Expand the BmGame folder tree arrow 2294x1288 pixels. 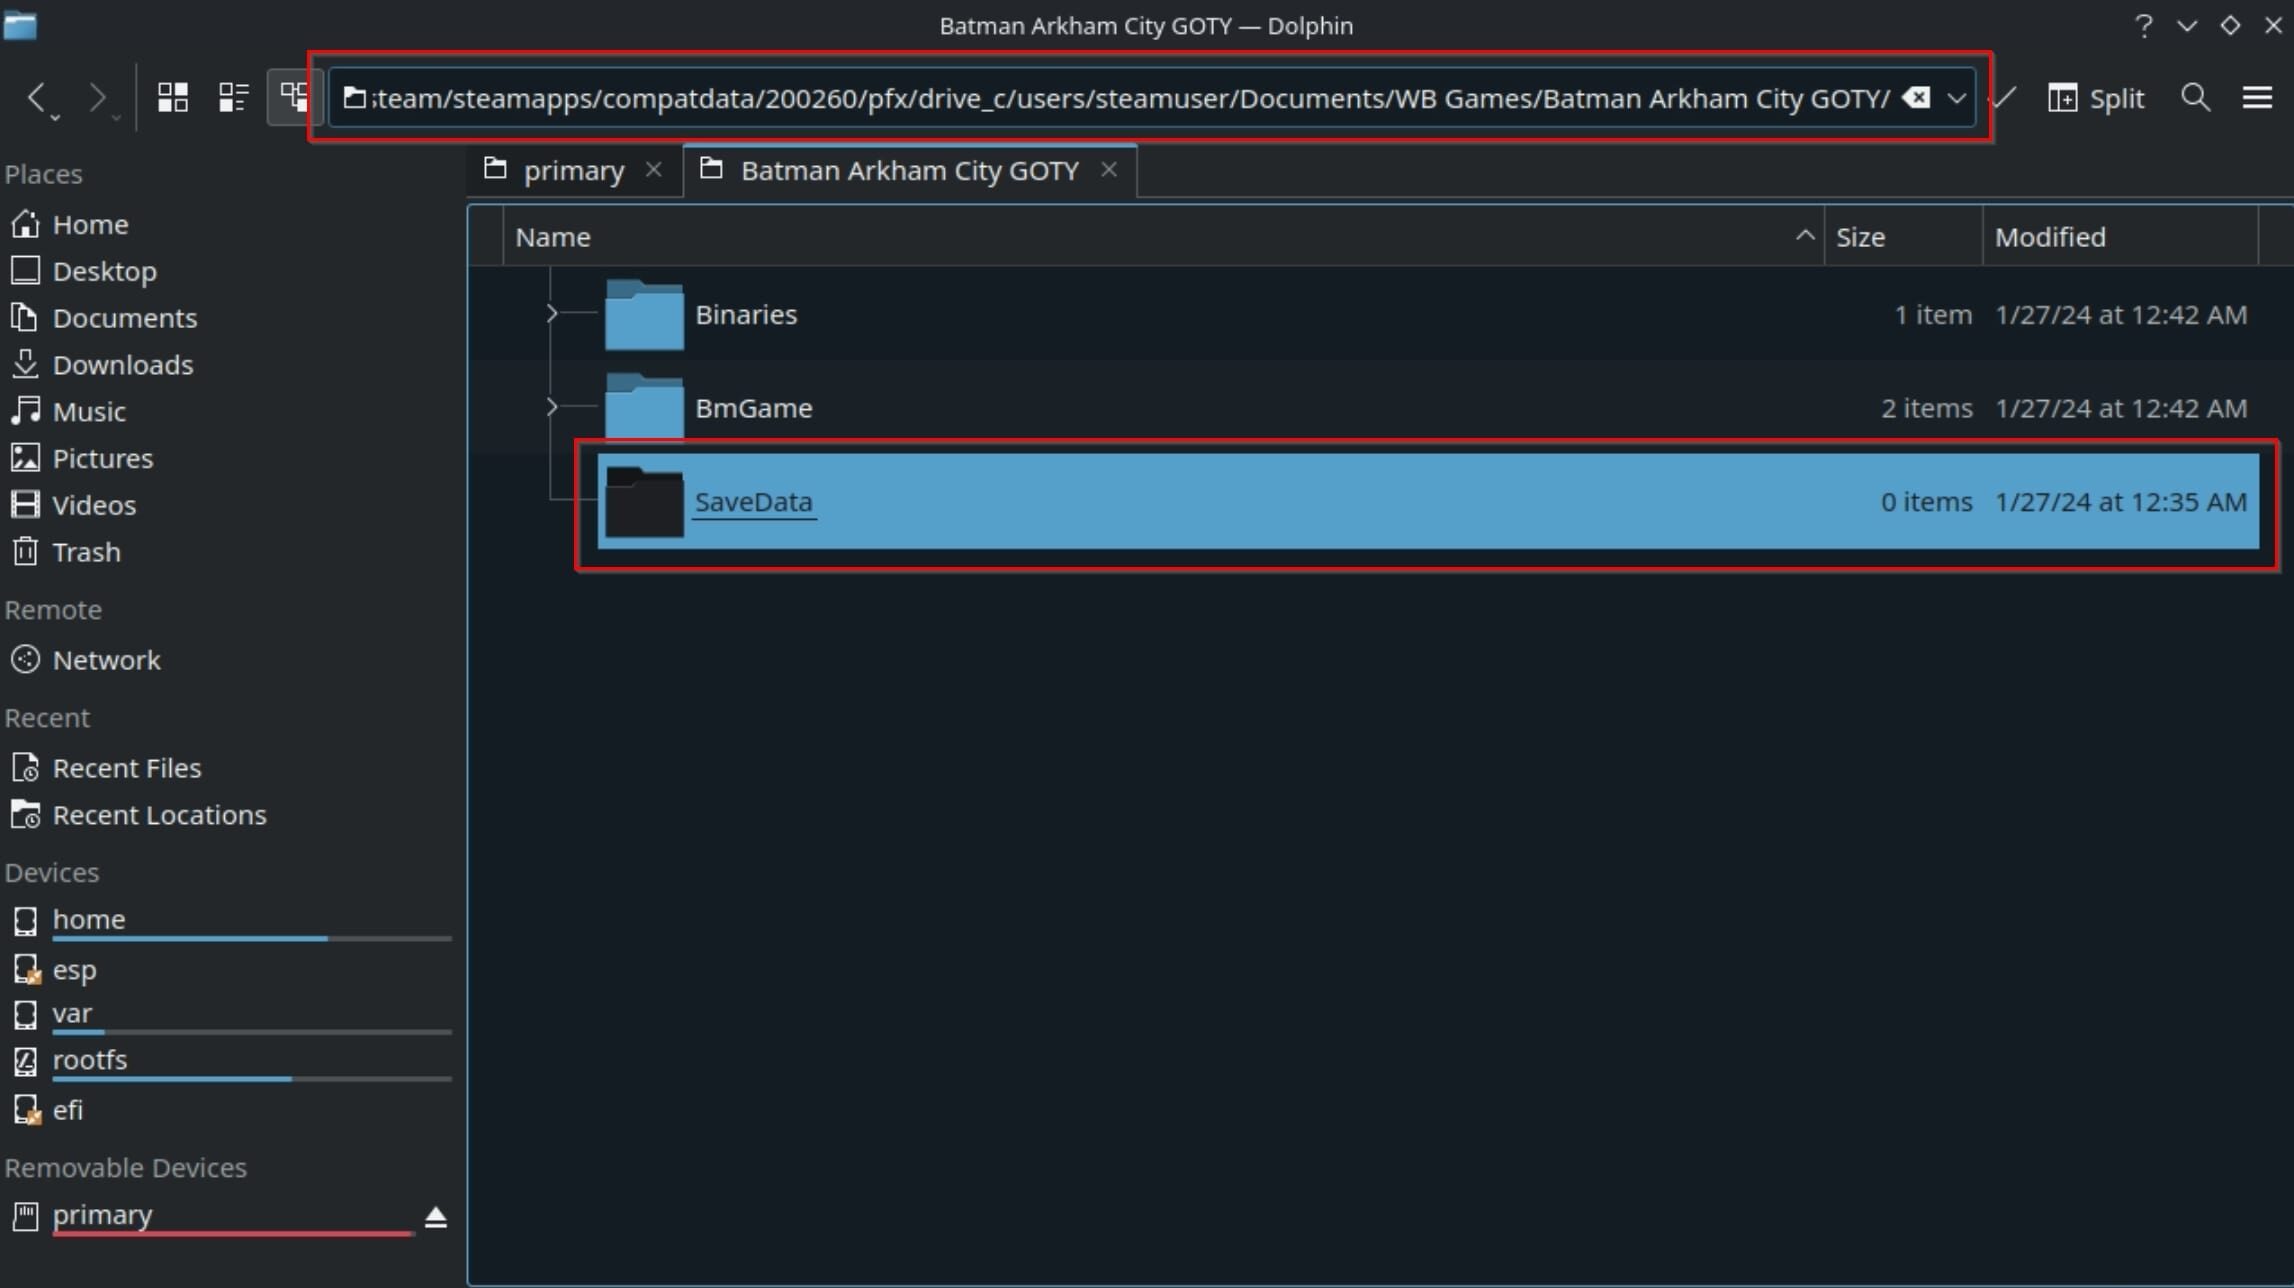tap(551, 407)
